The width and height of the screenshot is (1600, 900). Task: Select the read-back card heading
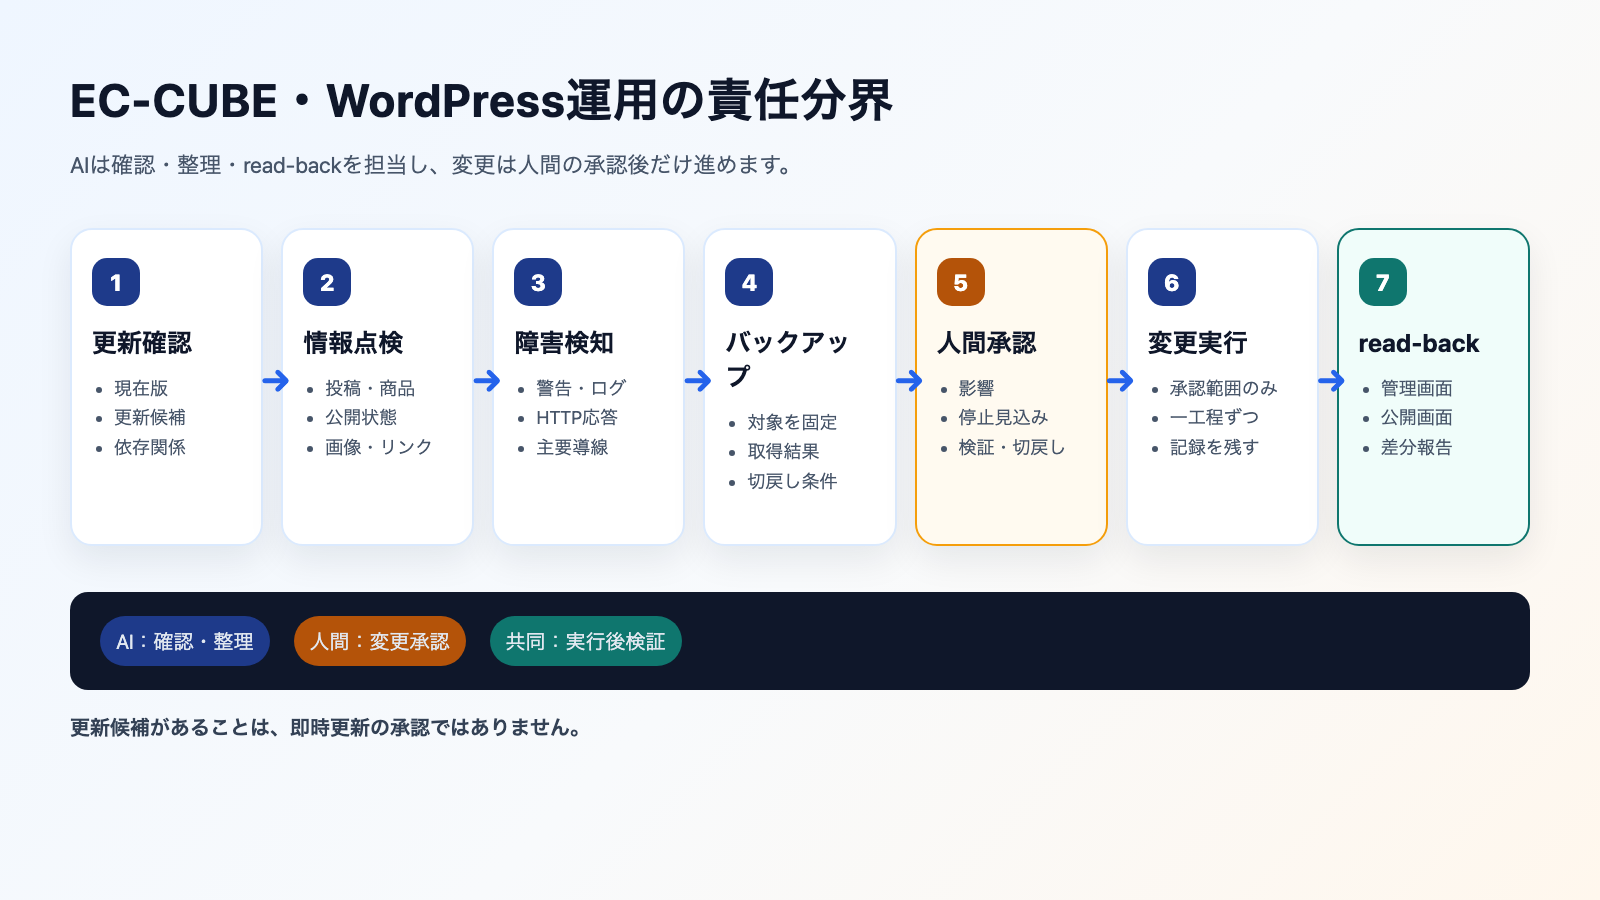[1419, 343]
